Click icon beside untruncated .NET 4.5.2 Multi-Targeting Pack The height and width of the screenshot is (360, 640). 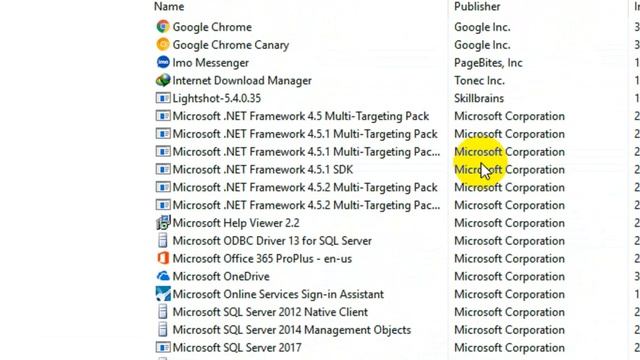[x=163, y=187]
